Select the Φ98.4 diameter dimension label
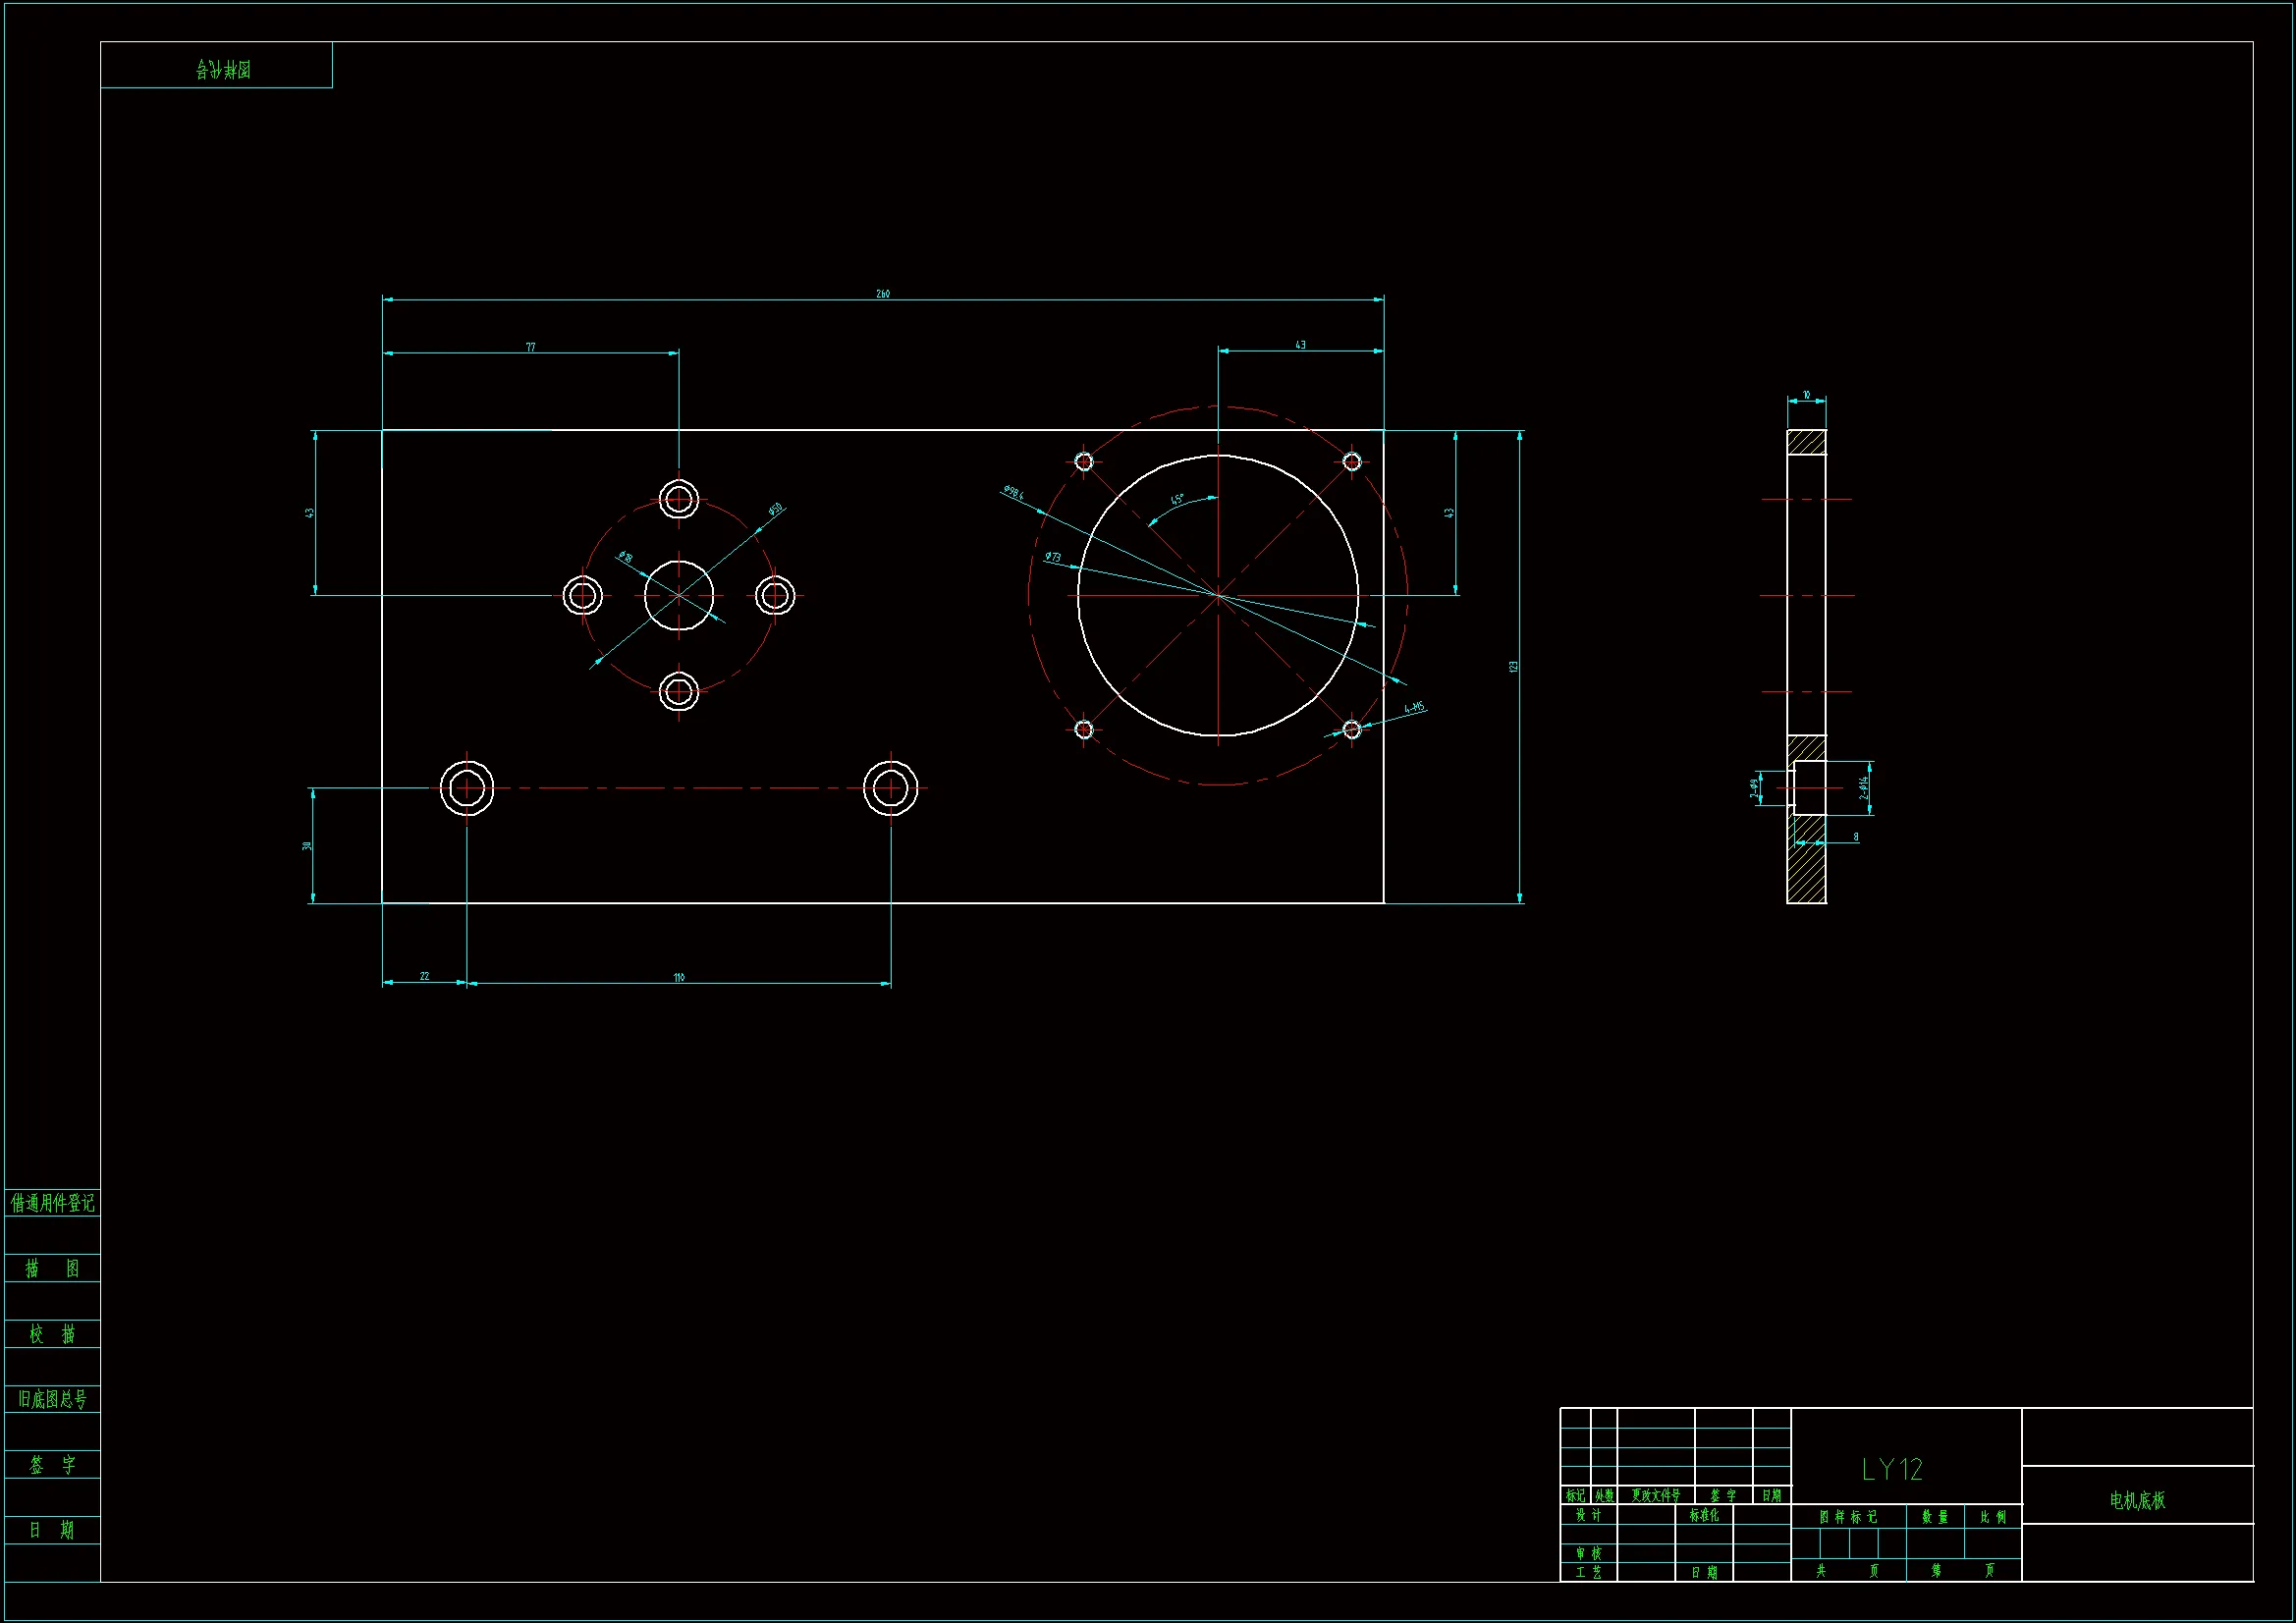Screen dimensions: 2296x1623 click(x=1013, y=493)
